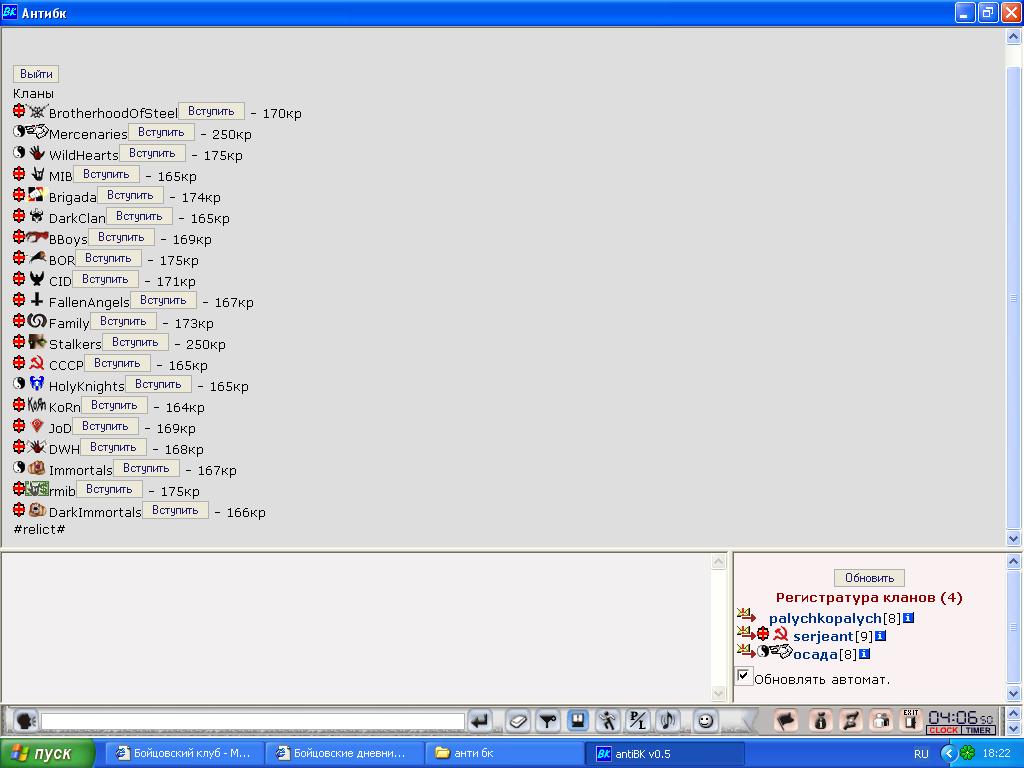
Task: Click the eraser icon in the chat toolbar
Action: click(x=517, y=721)
